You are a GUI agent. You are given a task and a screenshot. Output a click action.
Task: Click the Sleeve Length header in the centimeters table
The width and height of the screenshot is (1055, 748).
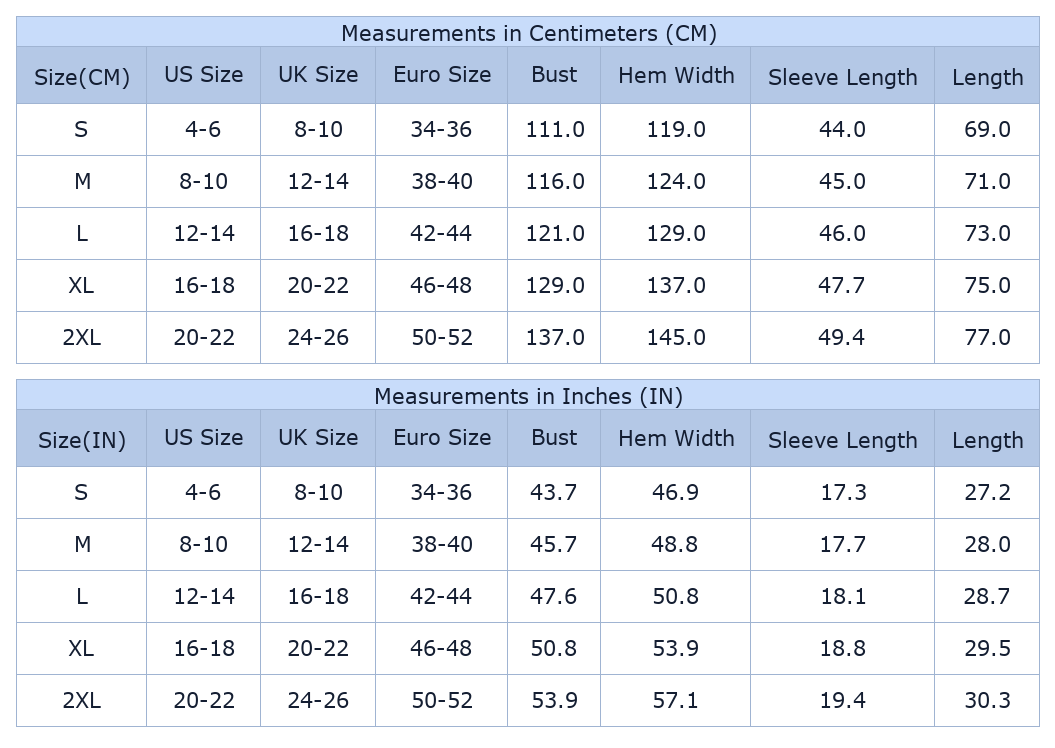[x=842, y=77]
